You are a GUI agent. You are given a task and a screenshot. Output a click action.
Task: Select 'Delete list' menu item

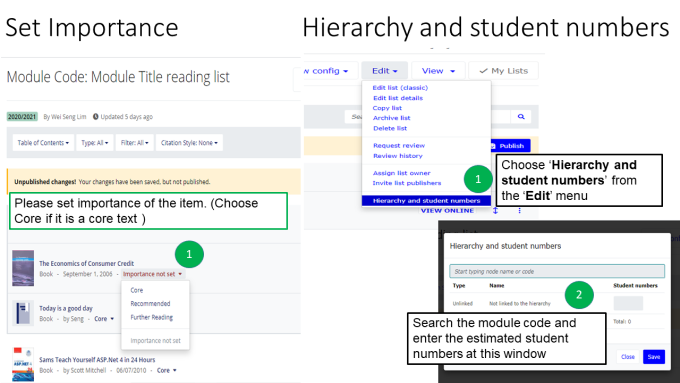390,128
